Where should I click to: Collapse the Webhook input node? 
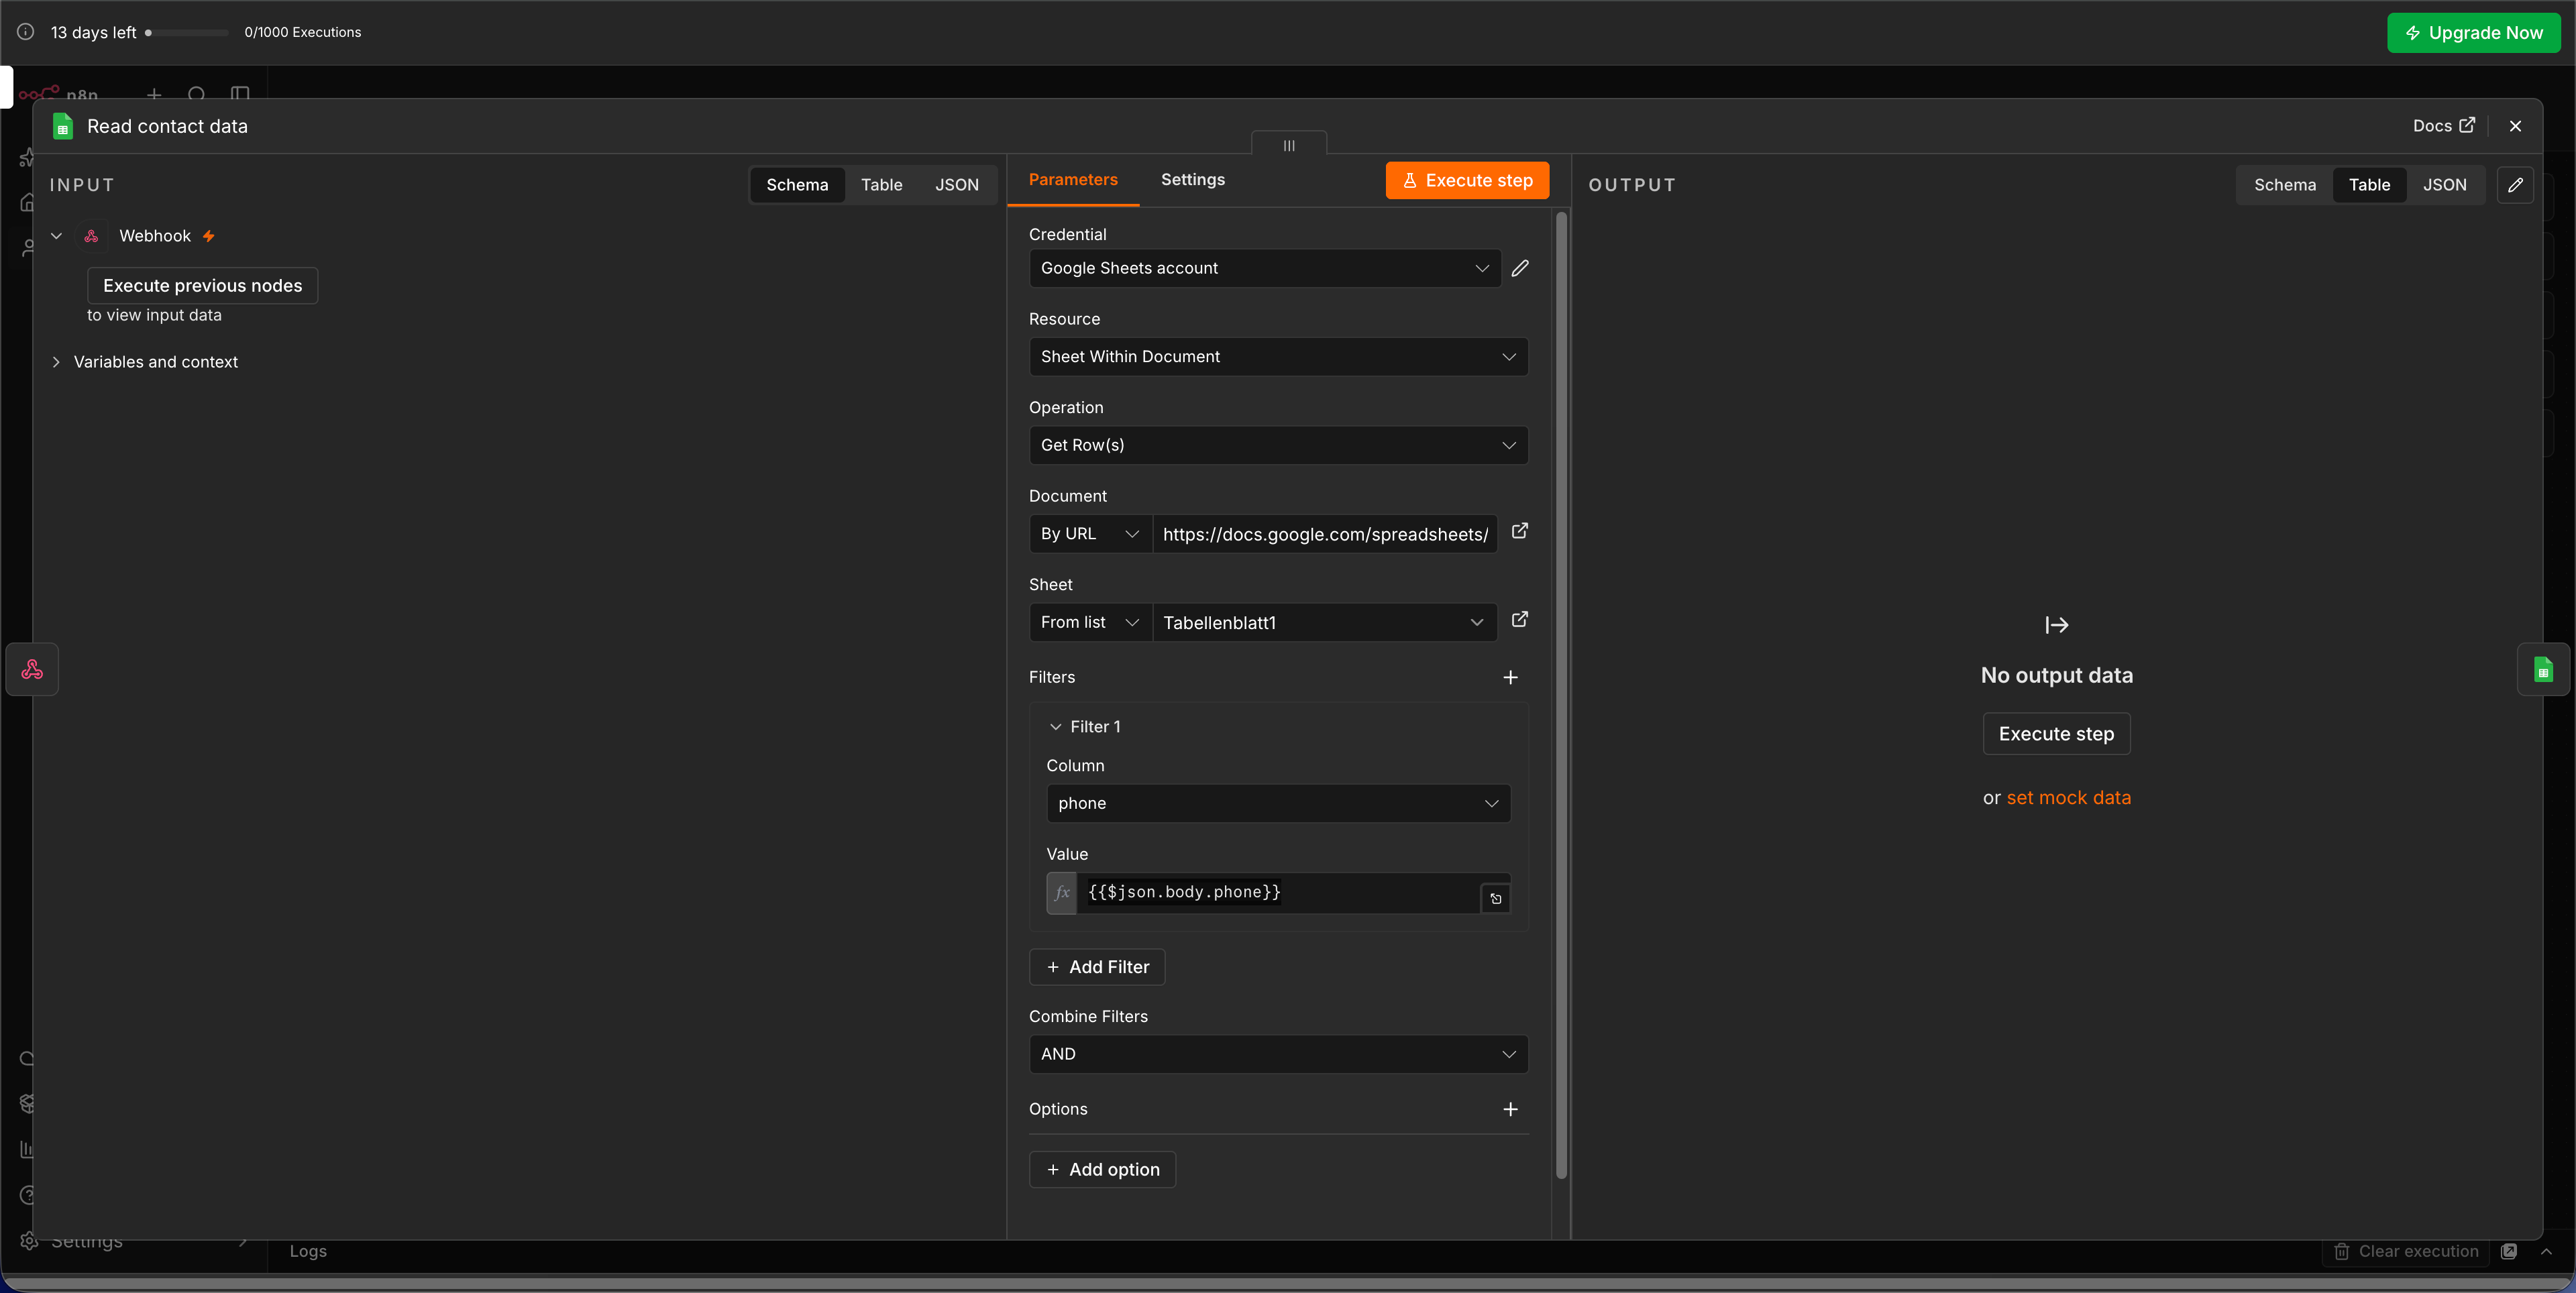pyautogui.click(x=56, y=236)
